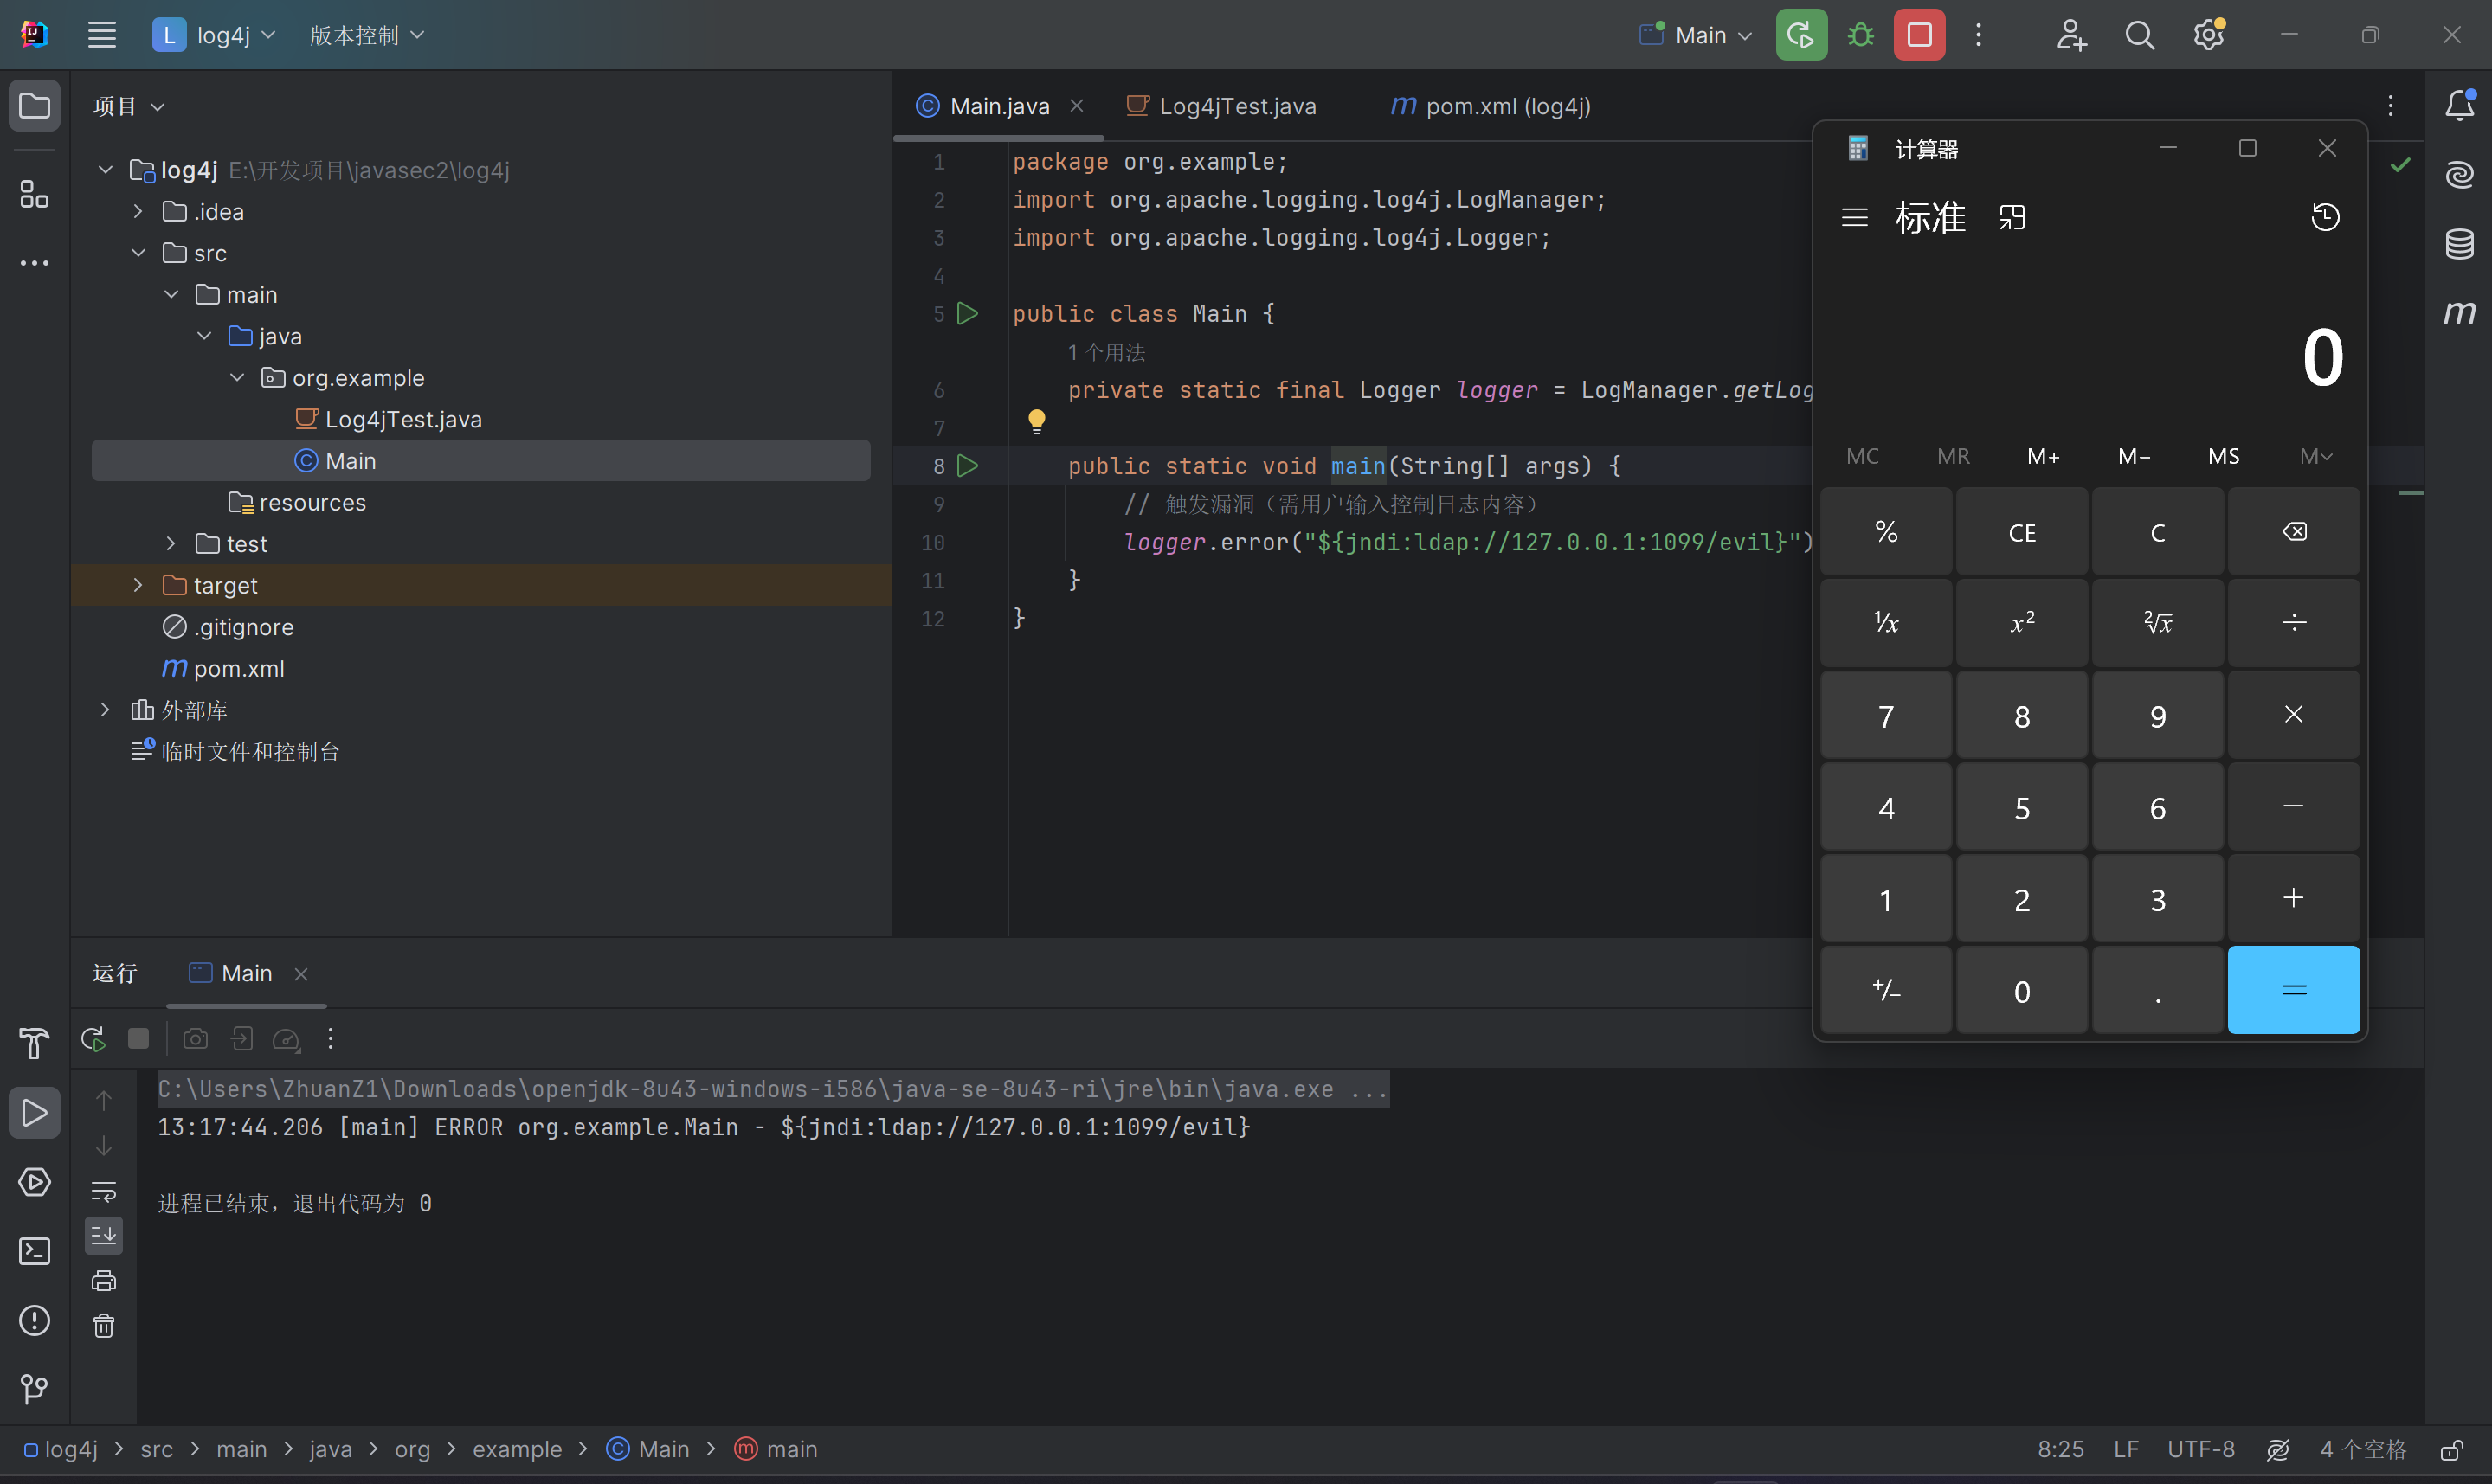Run class Main from line 5 gutter arrow
Screen dimensions: 2492x1484
click(x=967, y=314)
